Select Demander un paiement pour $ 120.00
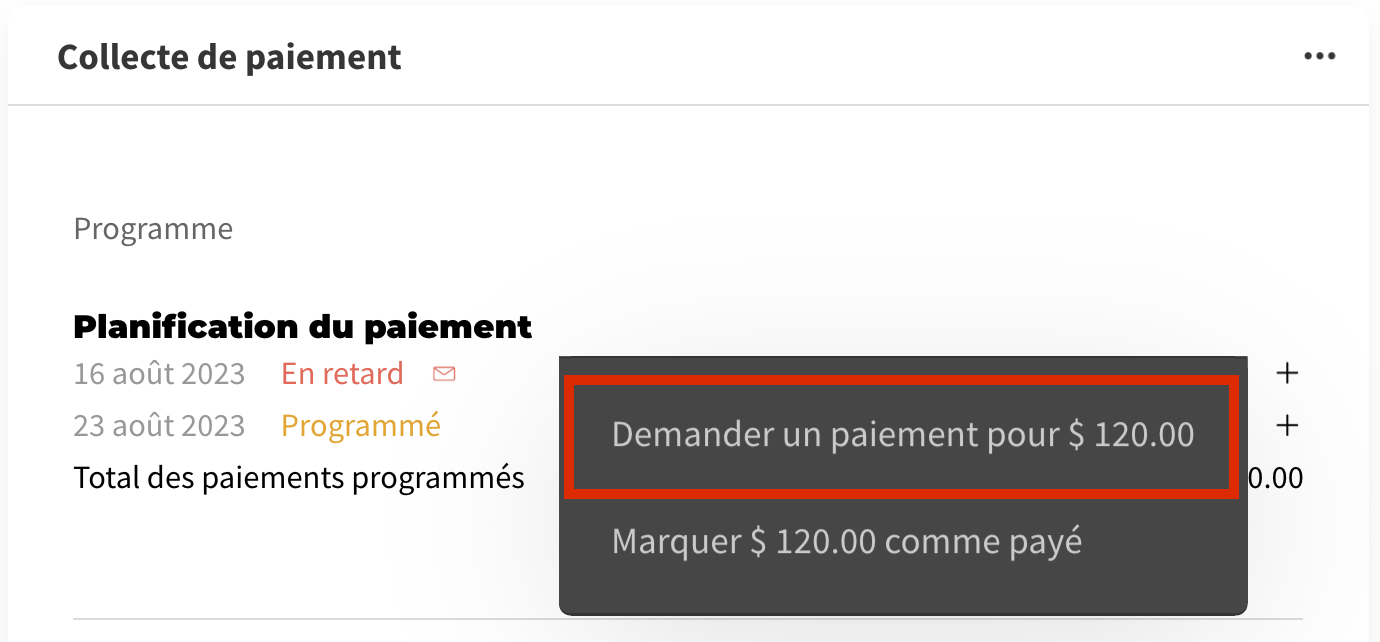1380x642 pixels. (x=902, y=435)
